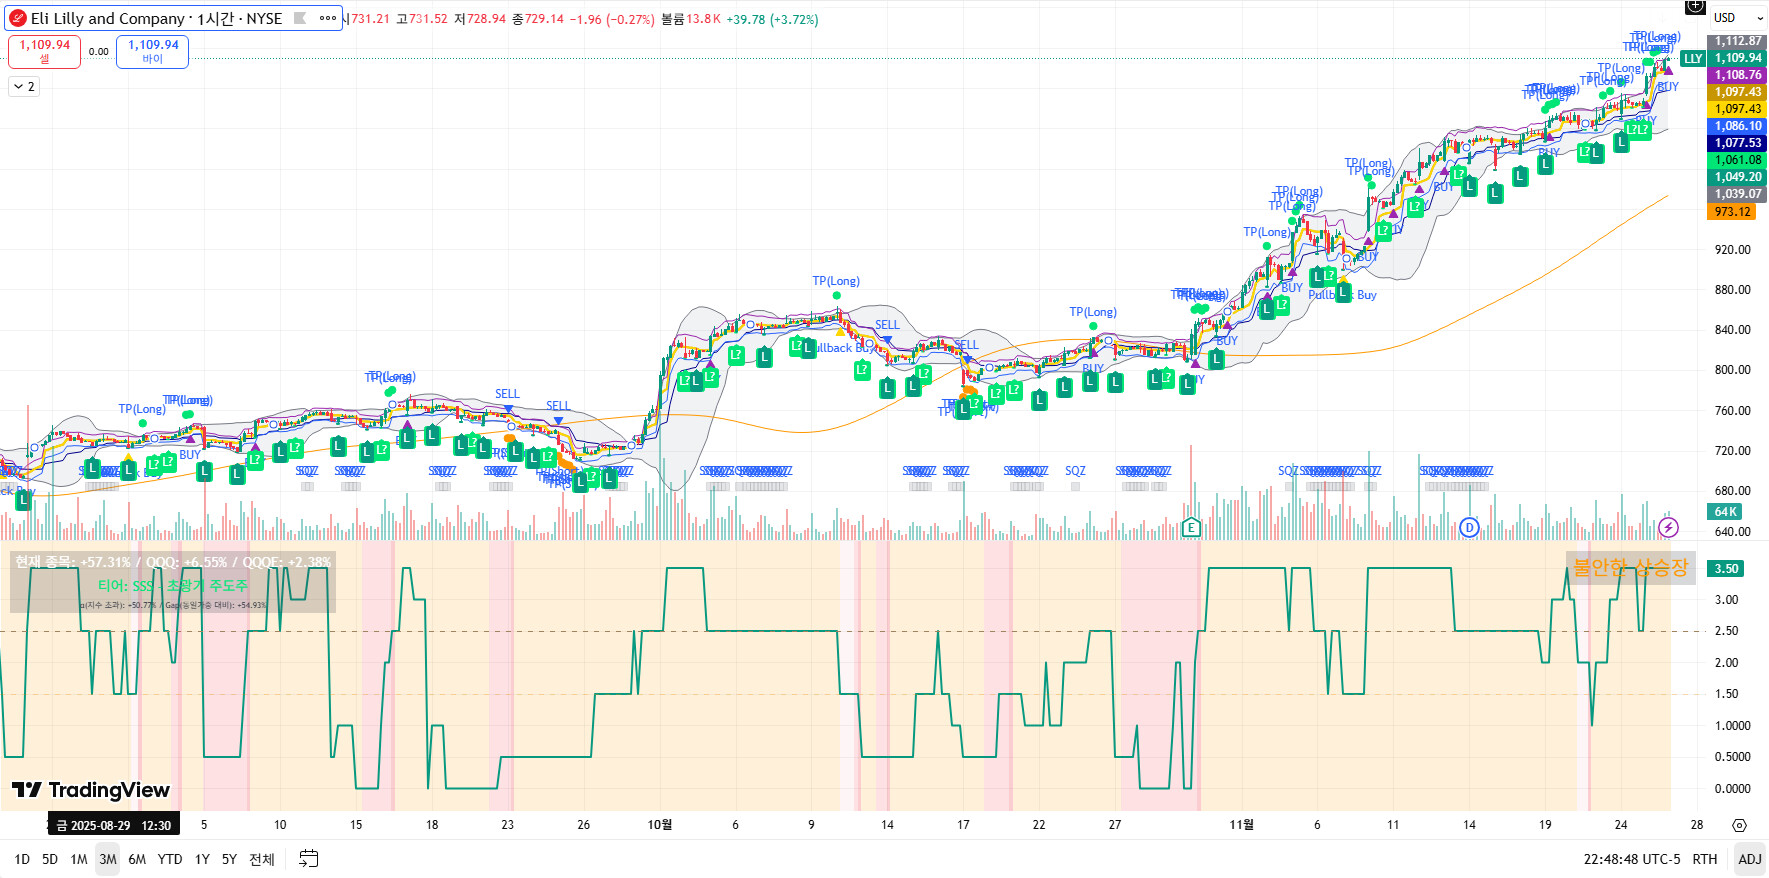Click the price change −1.96 (−0.27%) value
Image resolution: width=1769 pixels, height=878 pixels.
tap(612, 19)
